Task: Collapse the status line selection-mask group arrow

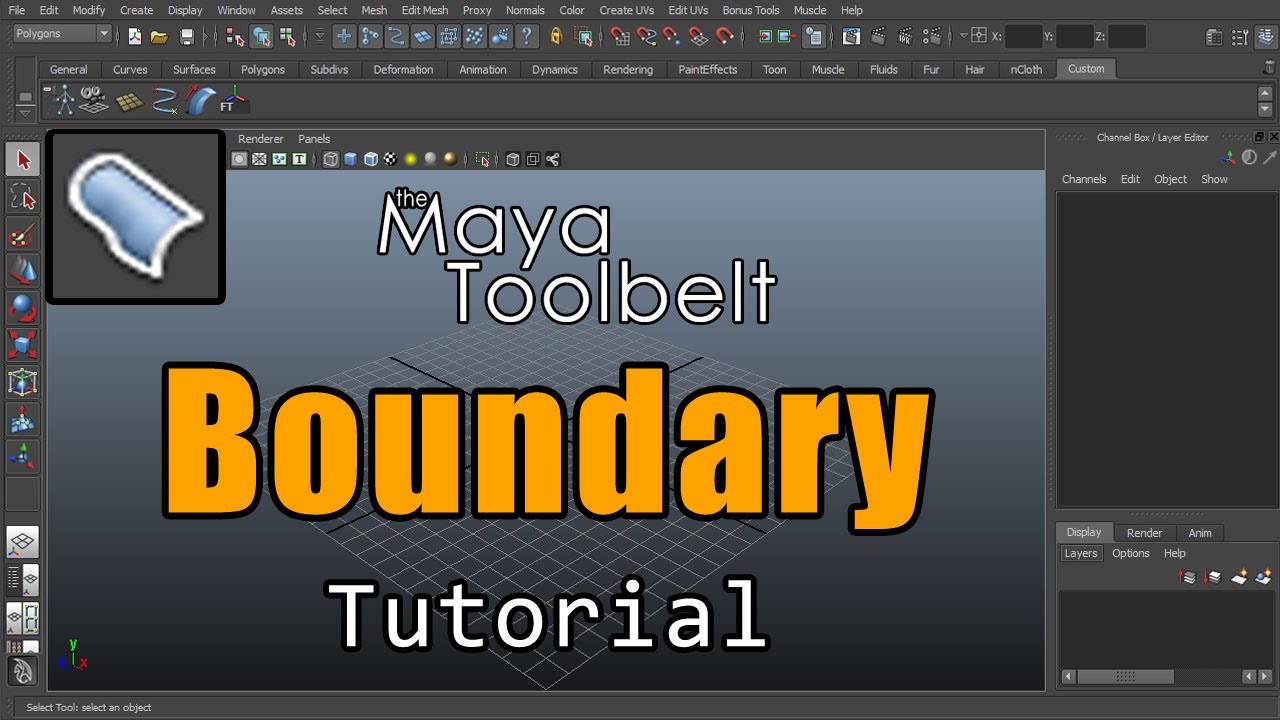Action: pos(320,37)
